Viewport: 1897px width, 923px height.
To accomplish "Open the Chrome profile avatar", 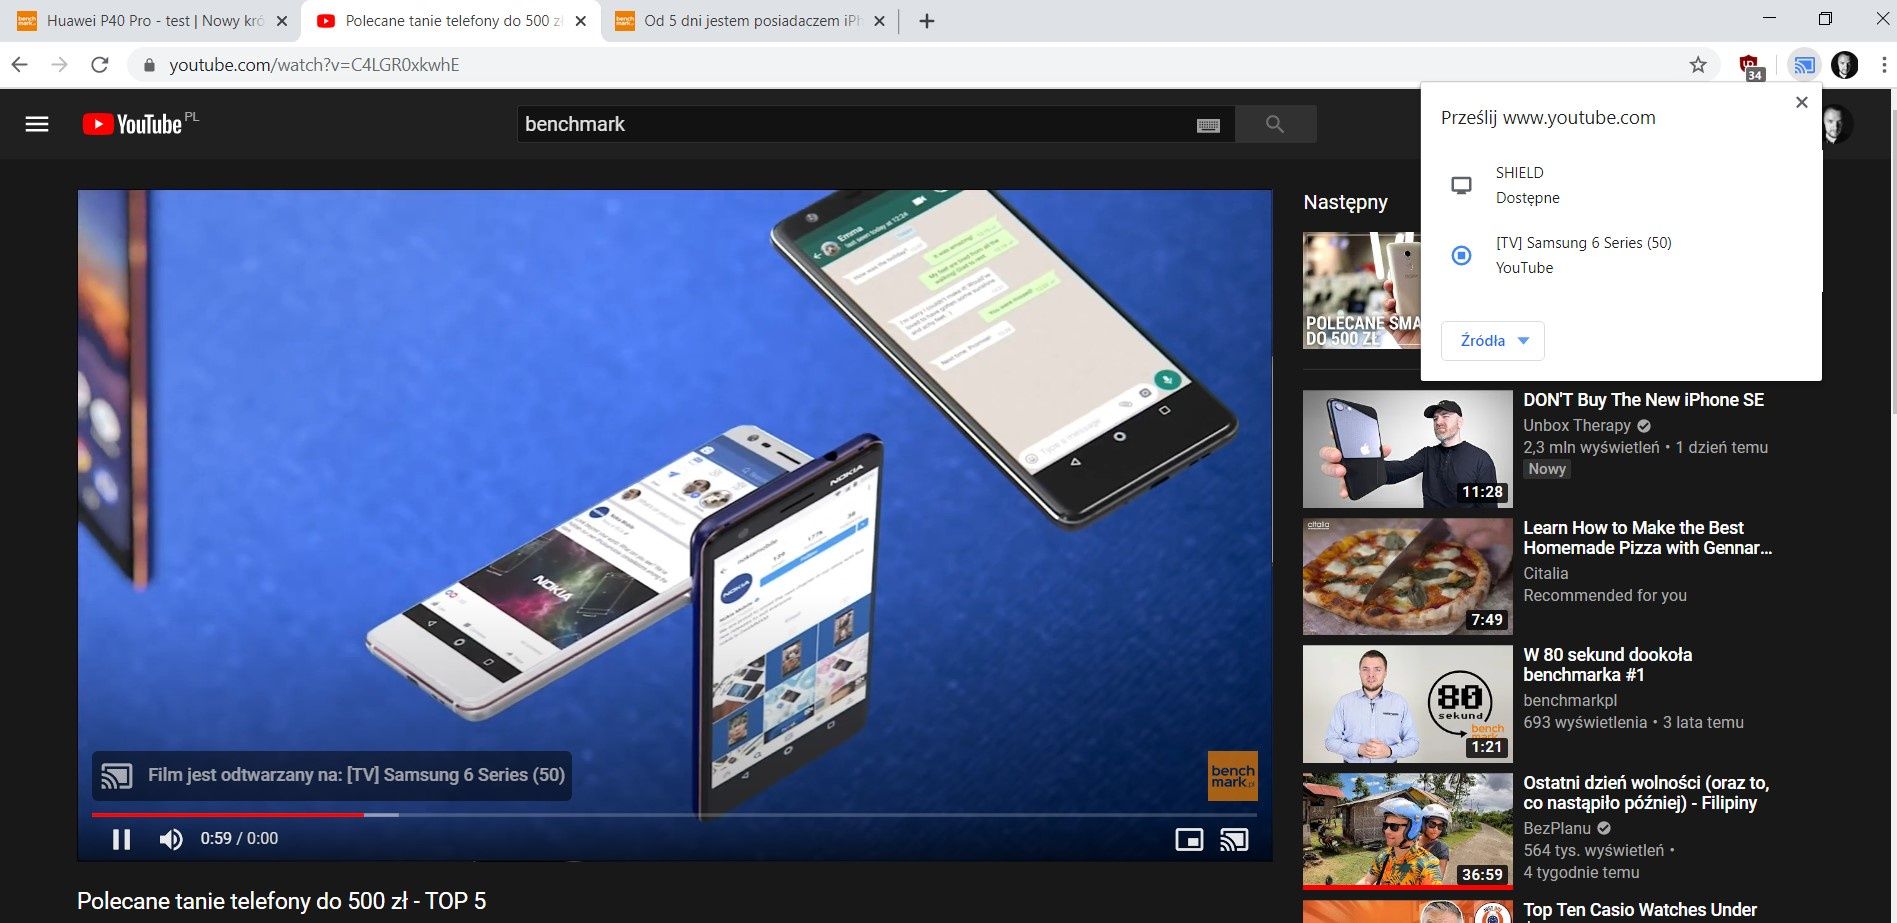I will coord(1845,65).
